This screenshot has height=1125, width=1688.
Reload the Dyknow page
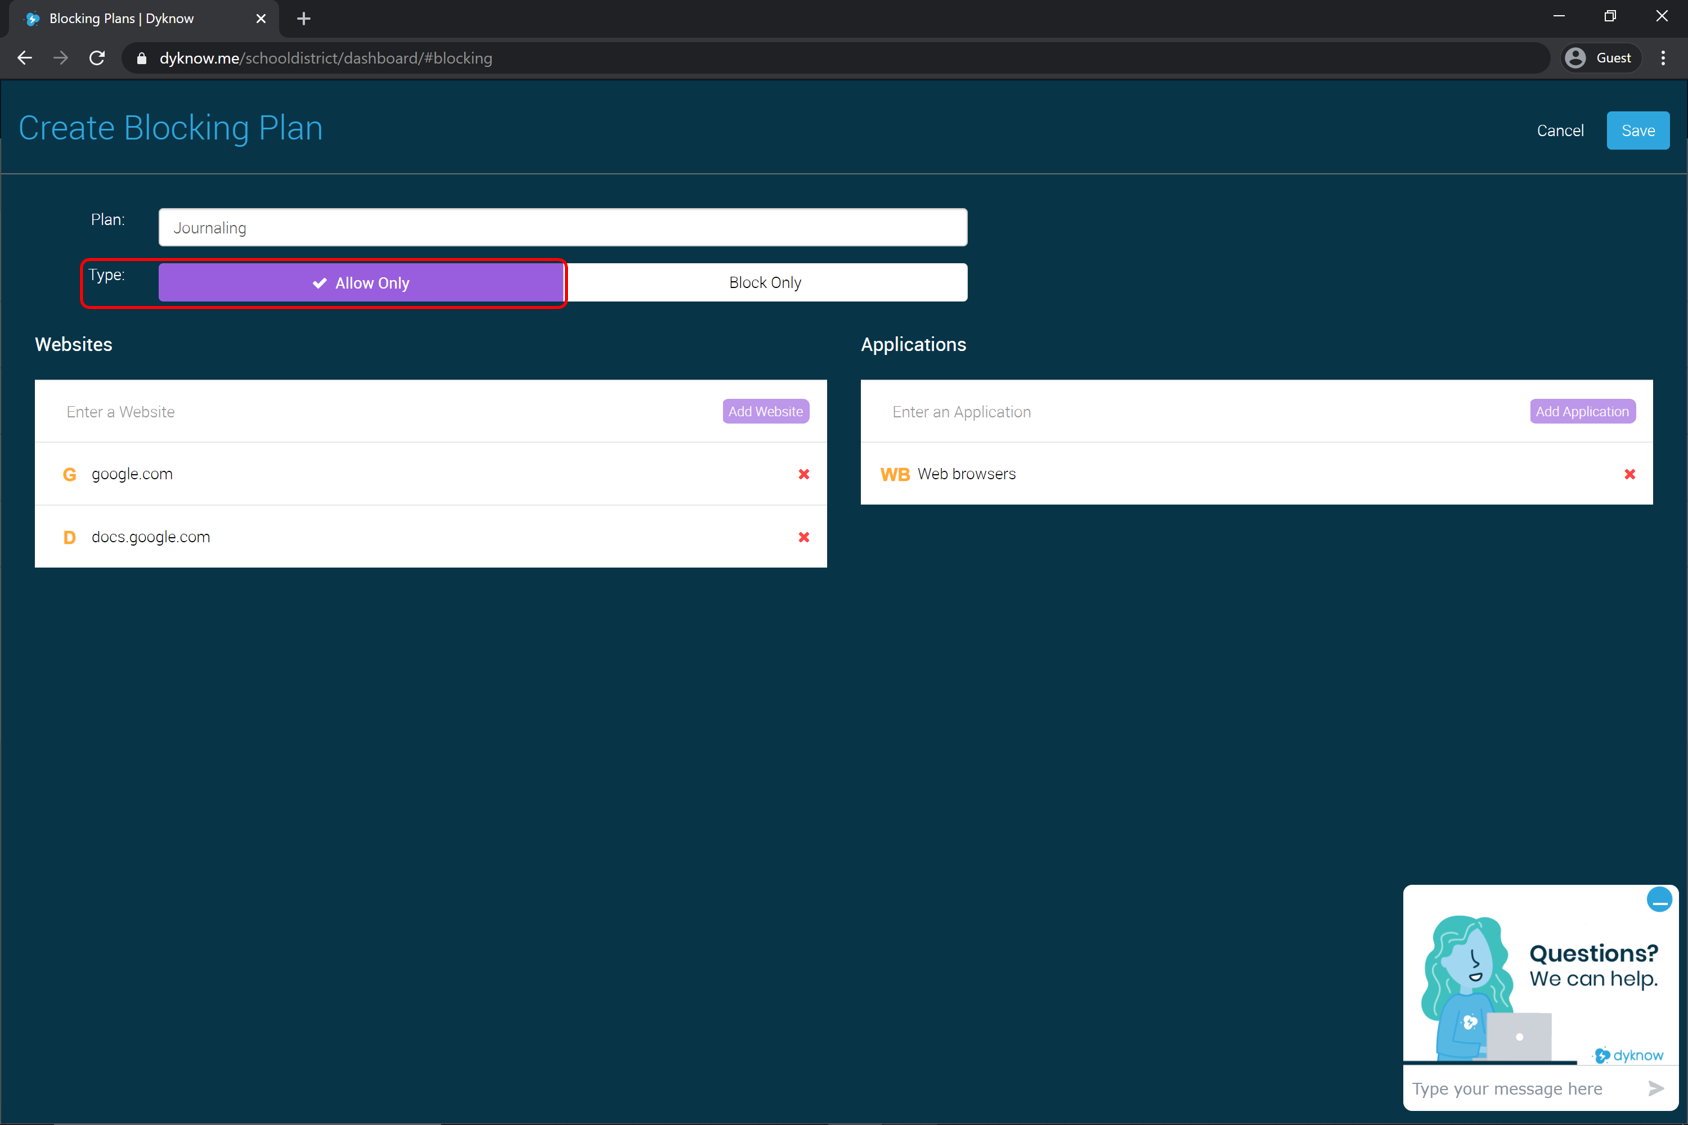[97, 58]
